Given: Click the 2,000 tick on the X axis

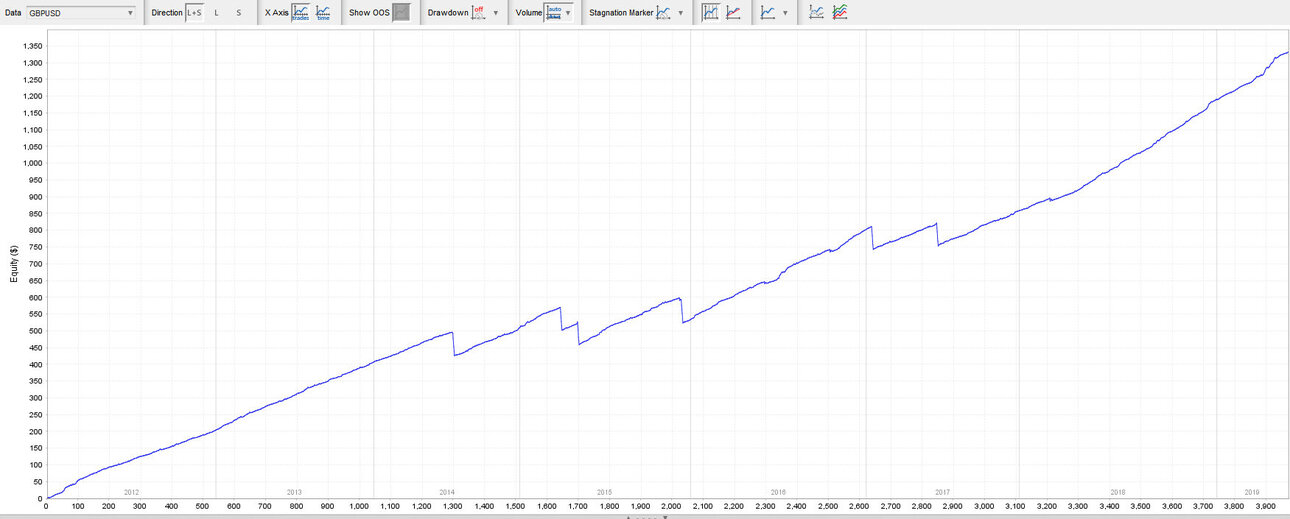Looking at the screenshot, I should click(672, 507).
